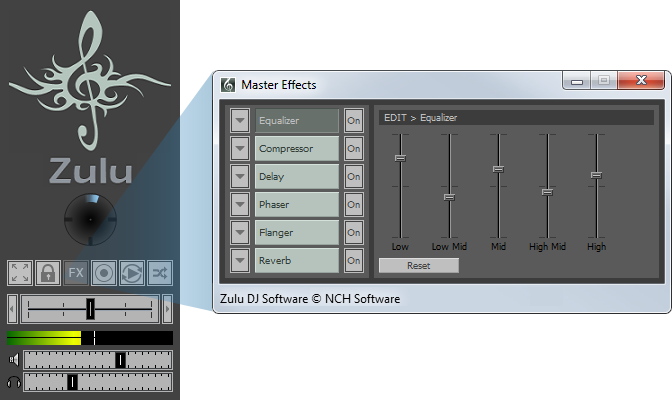Toggle the Flanger On button
This screenshot has height=400, width=672.
[354, 232]
